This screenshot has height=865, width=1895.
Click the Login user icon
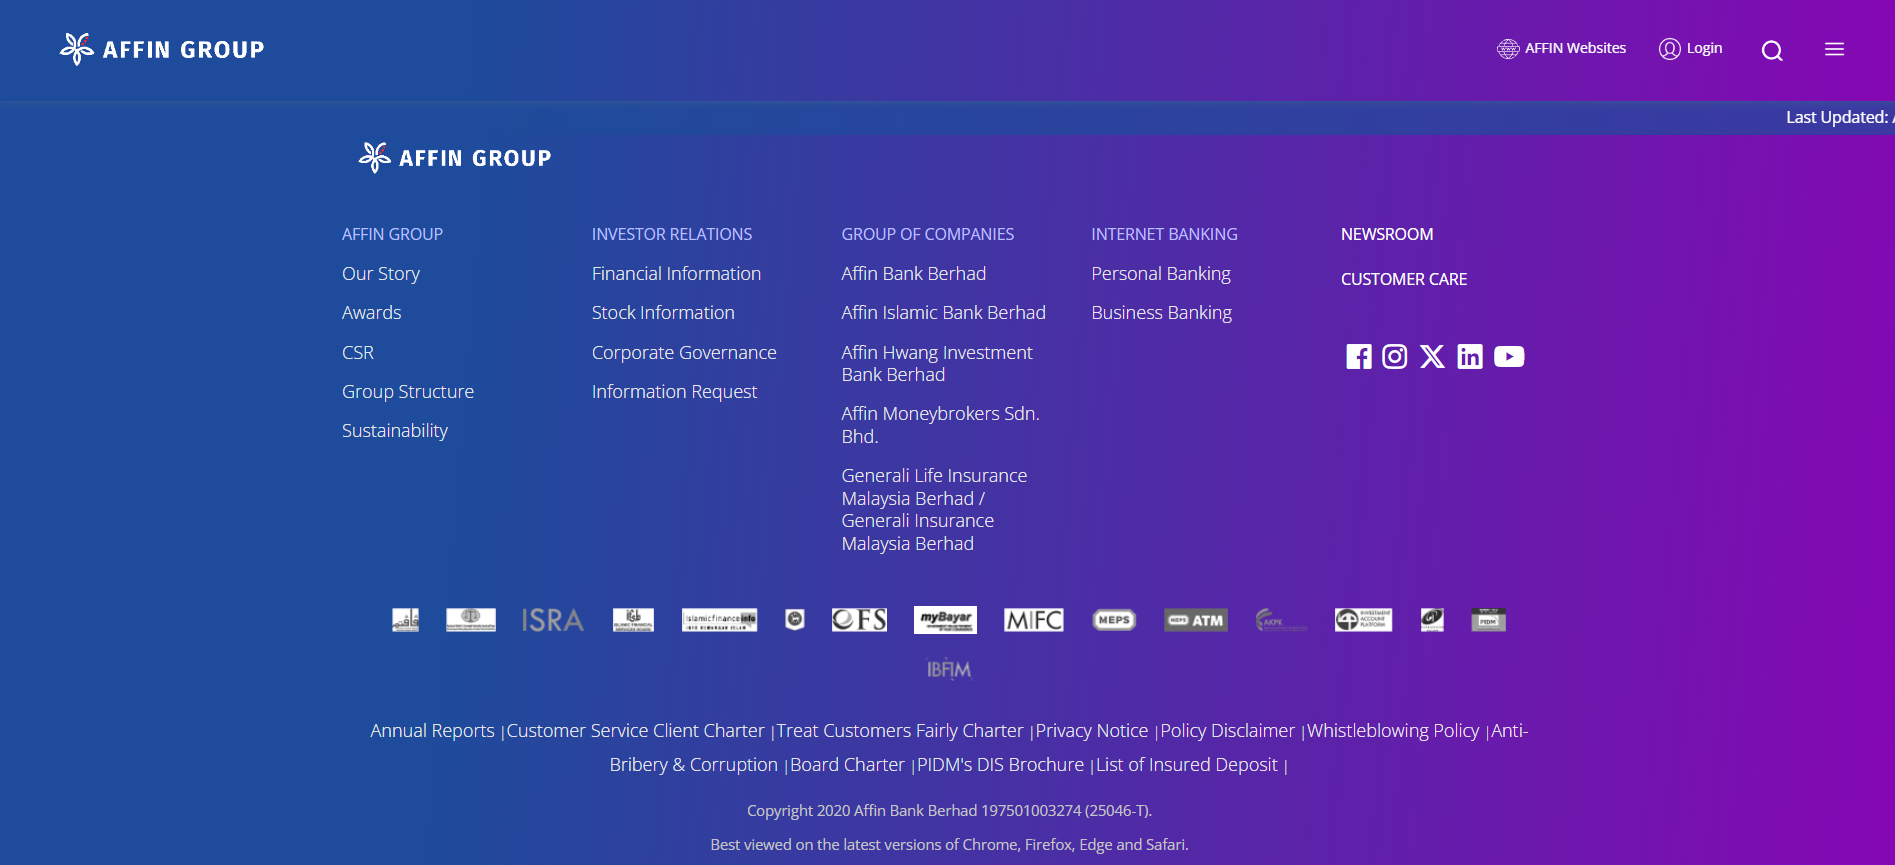tap(1669, 49)
